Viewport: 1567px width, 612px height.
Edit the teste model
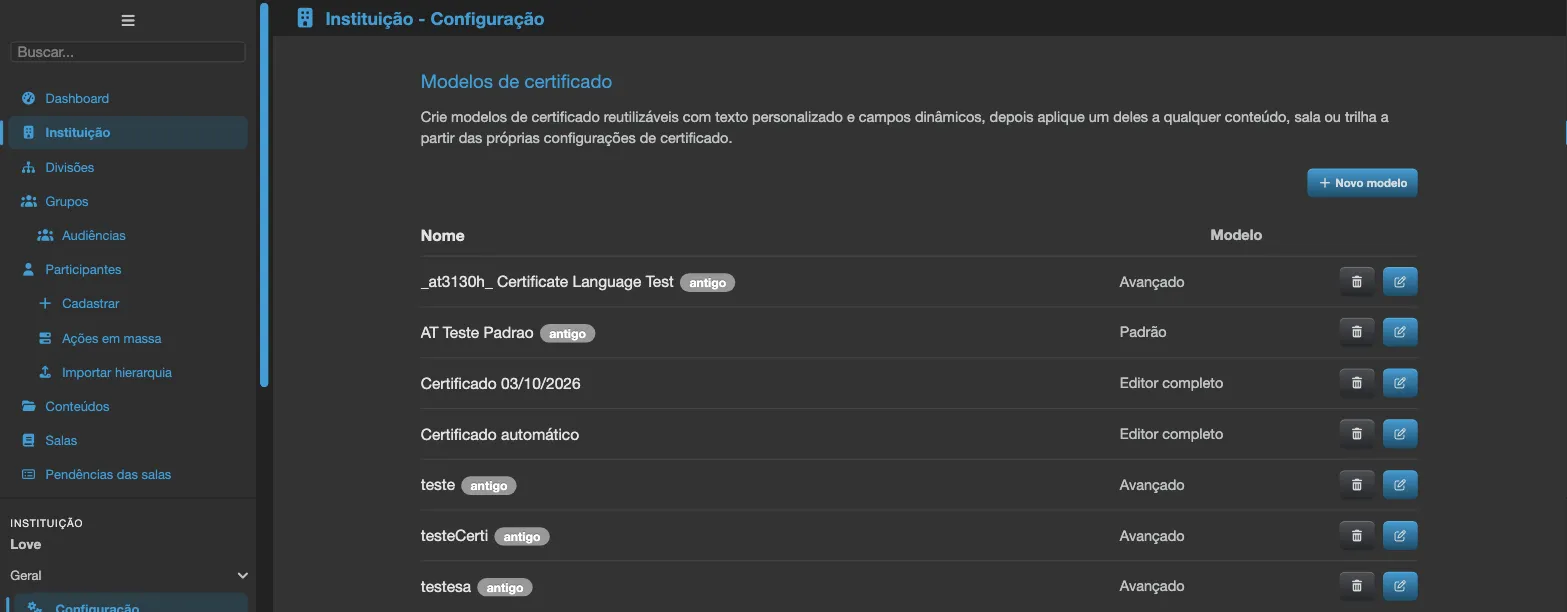[x=1400, y=485]
